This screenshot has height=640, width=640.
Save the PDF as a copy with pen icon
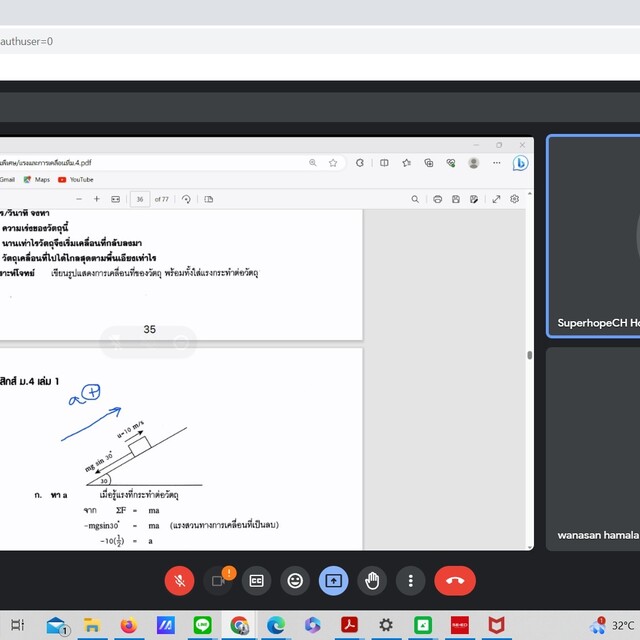(474, 199)
